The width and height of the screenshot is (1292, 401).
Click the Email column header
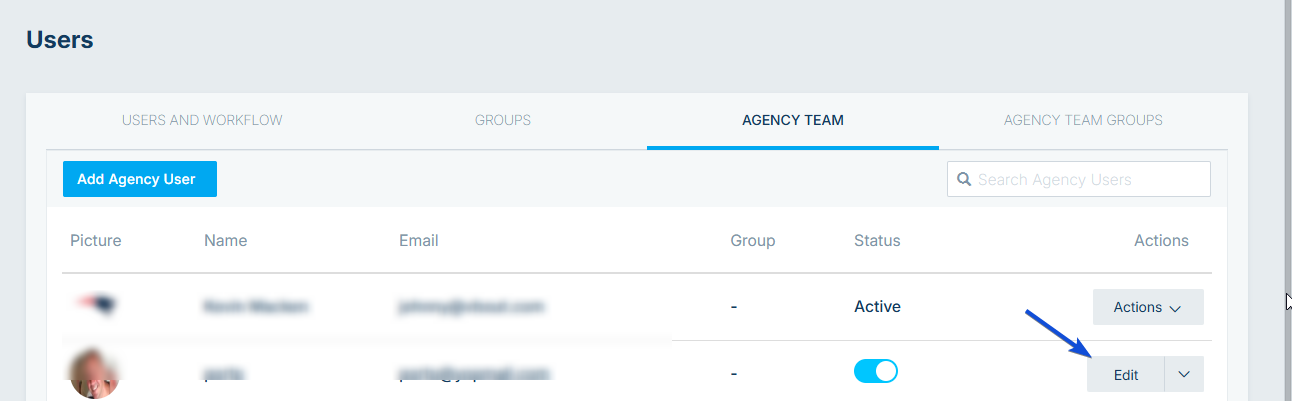click(419, 241)
